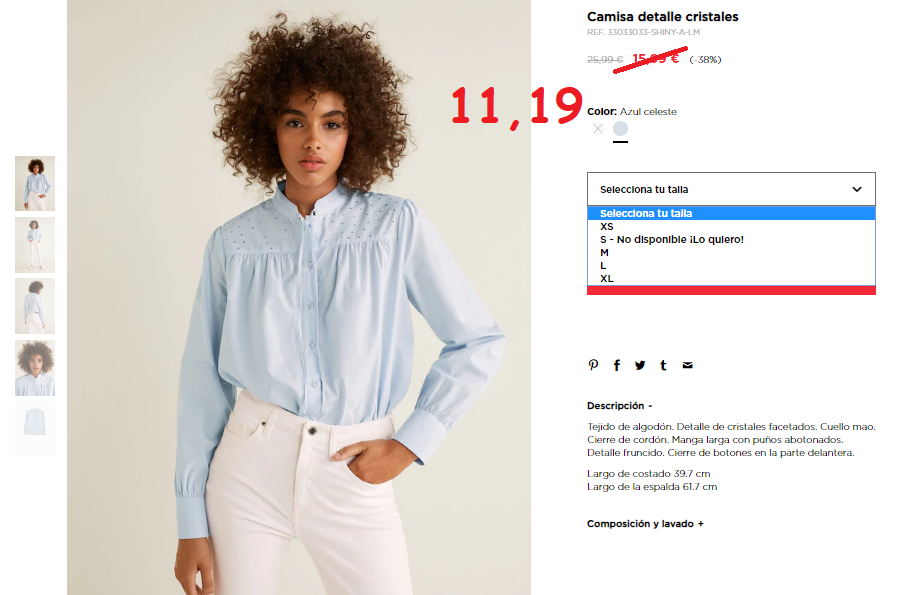Share the shirt on Tumblr

click(664, 365)
